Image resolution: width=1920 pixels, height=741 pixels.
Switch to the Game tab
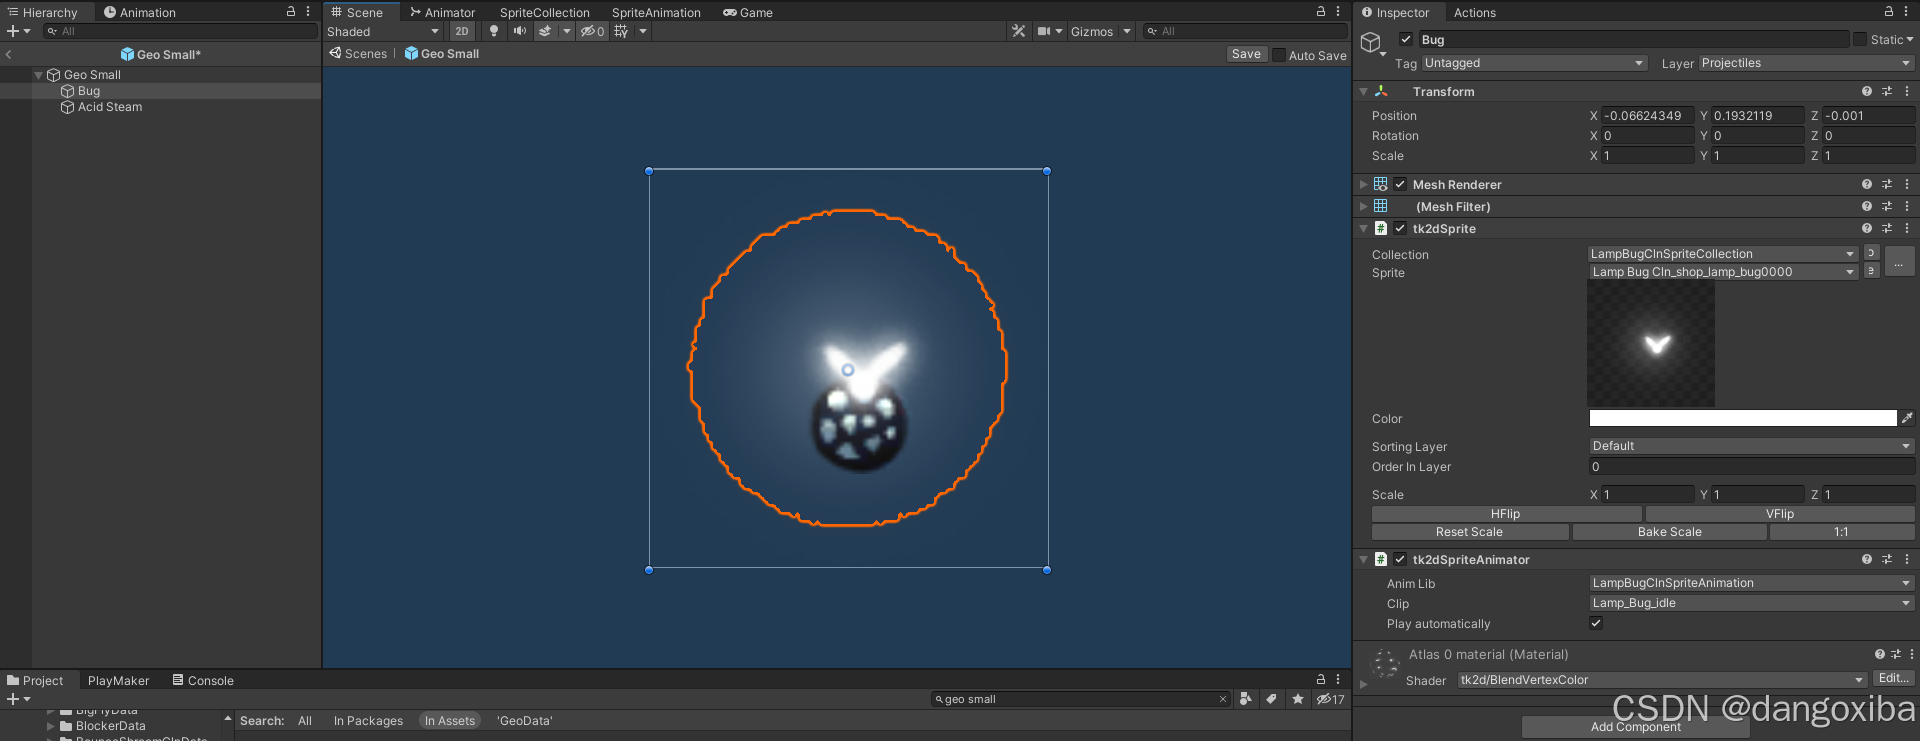[x=748, y=12]
